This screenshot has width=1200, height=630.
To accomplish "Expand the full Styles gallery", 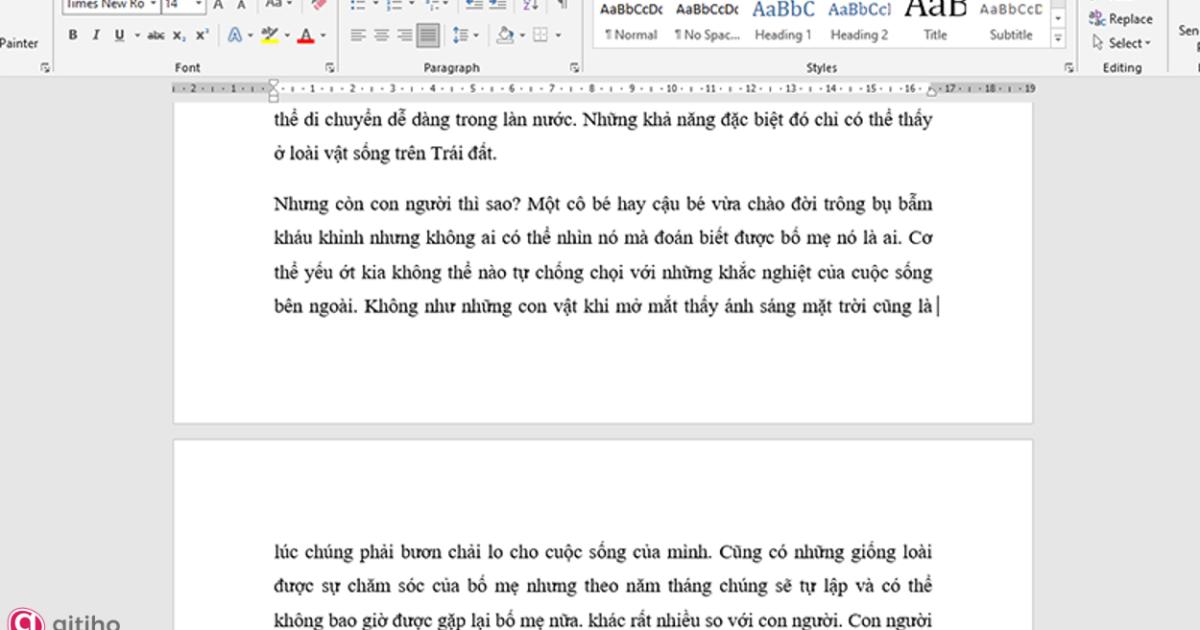I will coord(1058,39).
